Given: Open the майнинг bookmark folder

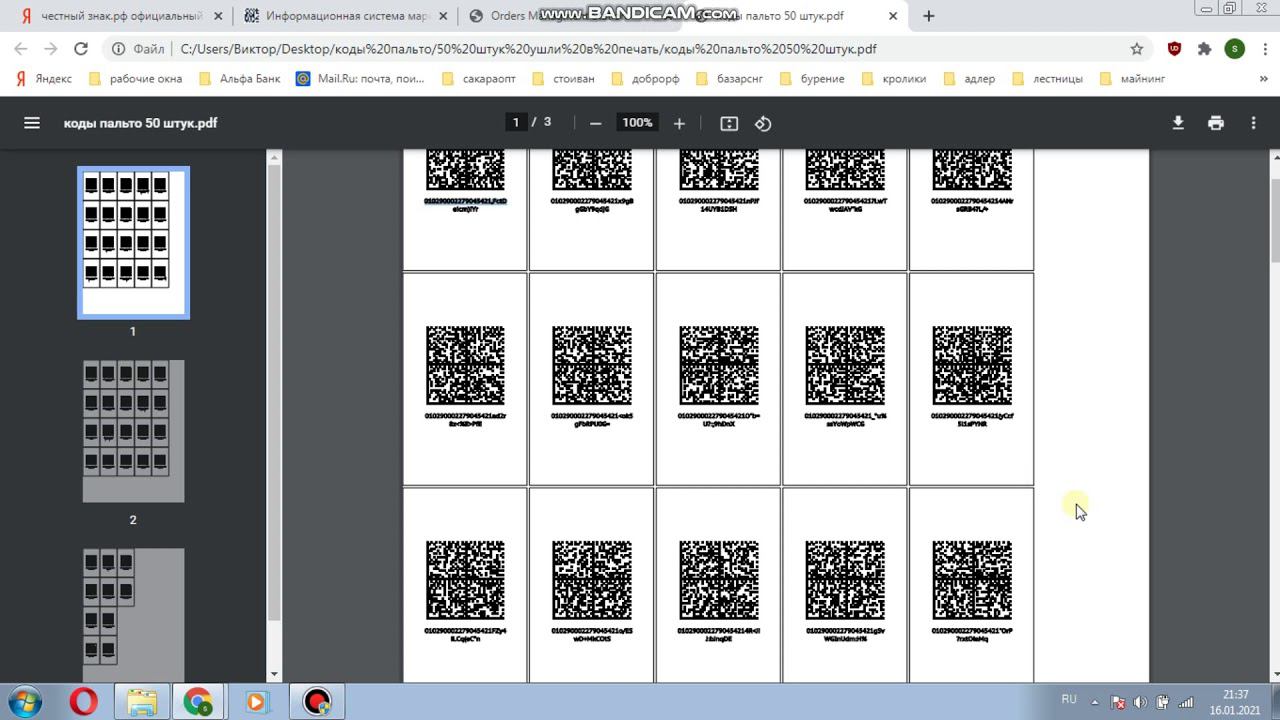Looking at the screenshot, I should [x=1132, y=79].
